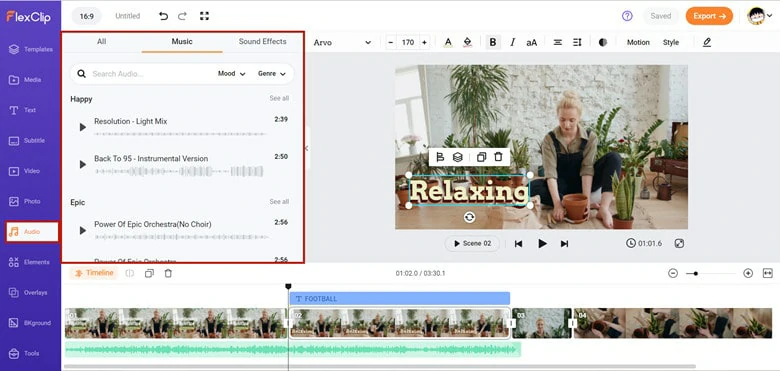Open the opacity setting icon

603,42
